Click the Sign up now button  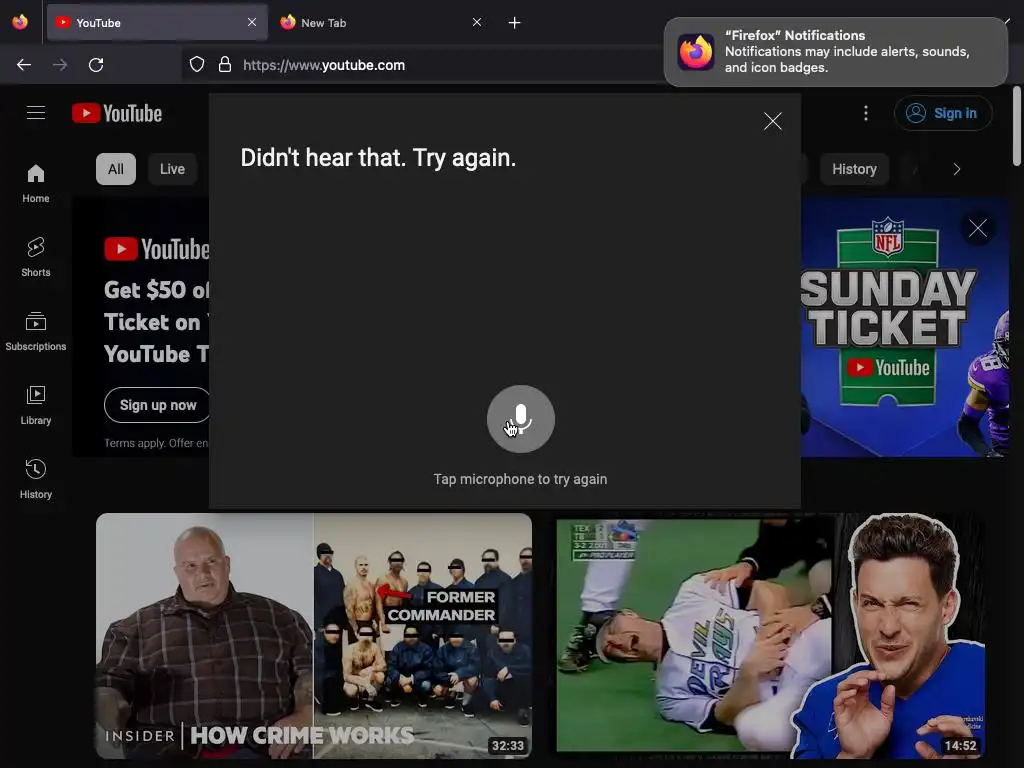point(157,405)
